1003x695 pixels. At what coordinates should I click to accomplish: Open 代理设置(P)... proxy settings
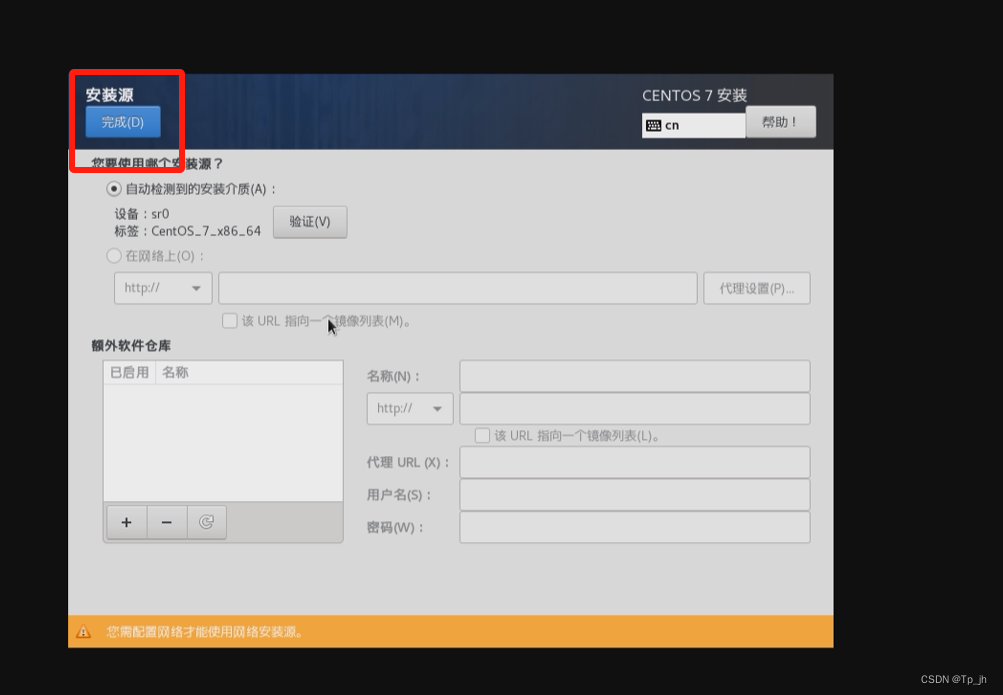(757, 288)
